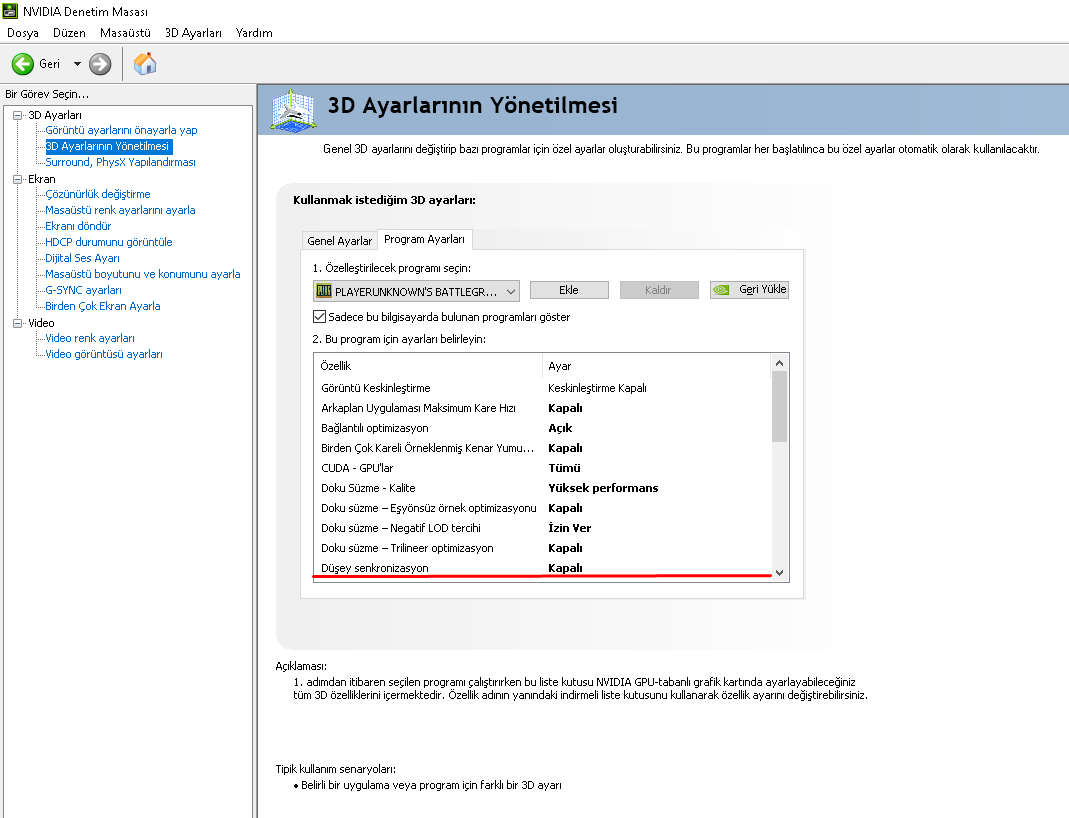Click the Yüksek performans value
Viewport: 1069px width, 818px height.
(x=603, y=488)
